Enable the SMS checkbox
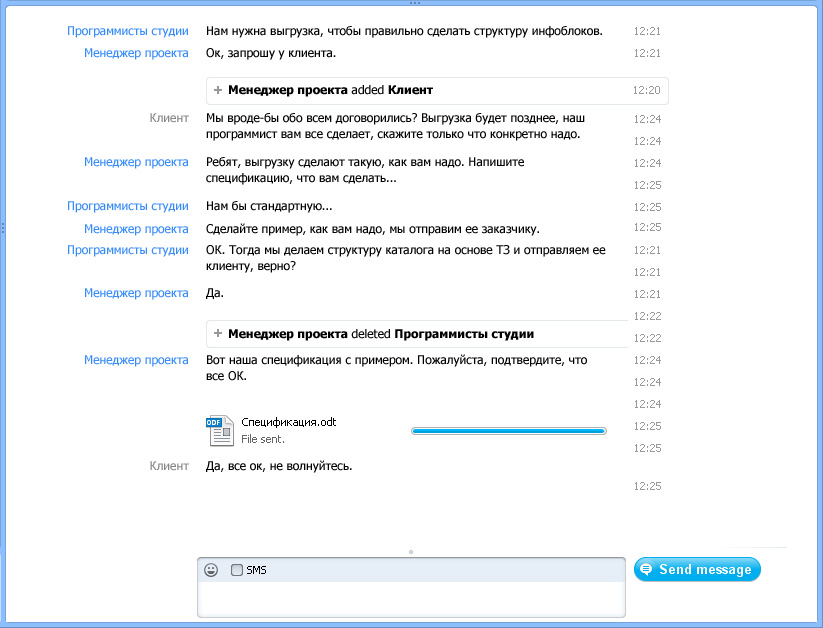 tap(237, 570)
